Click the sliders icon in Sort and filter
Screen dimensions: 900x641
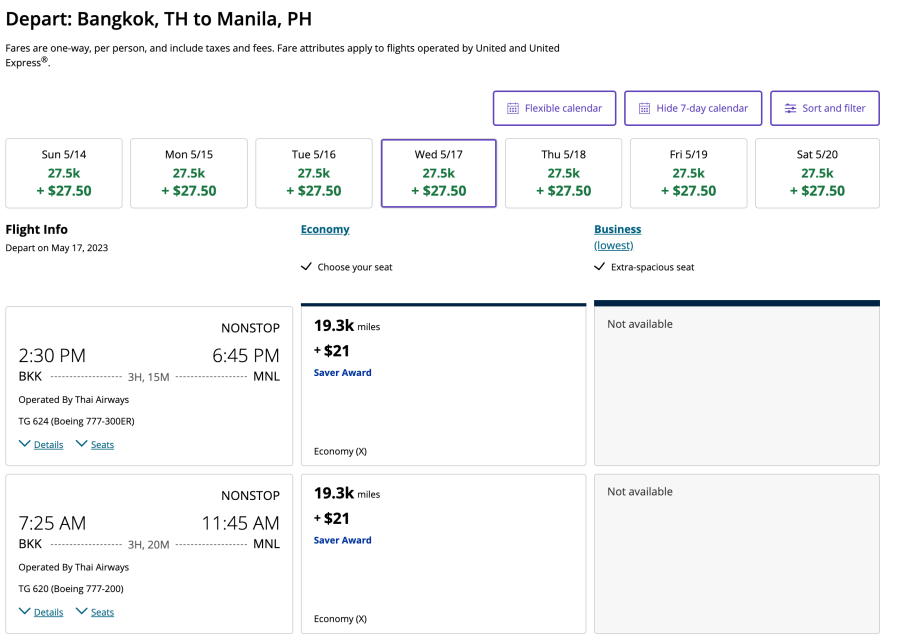point(790,108)
